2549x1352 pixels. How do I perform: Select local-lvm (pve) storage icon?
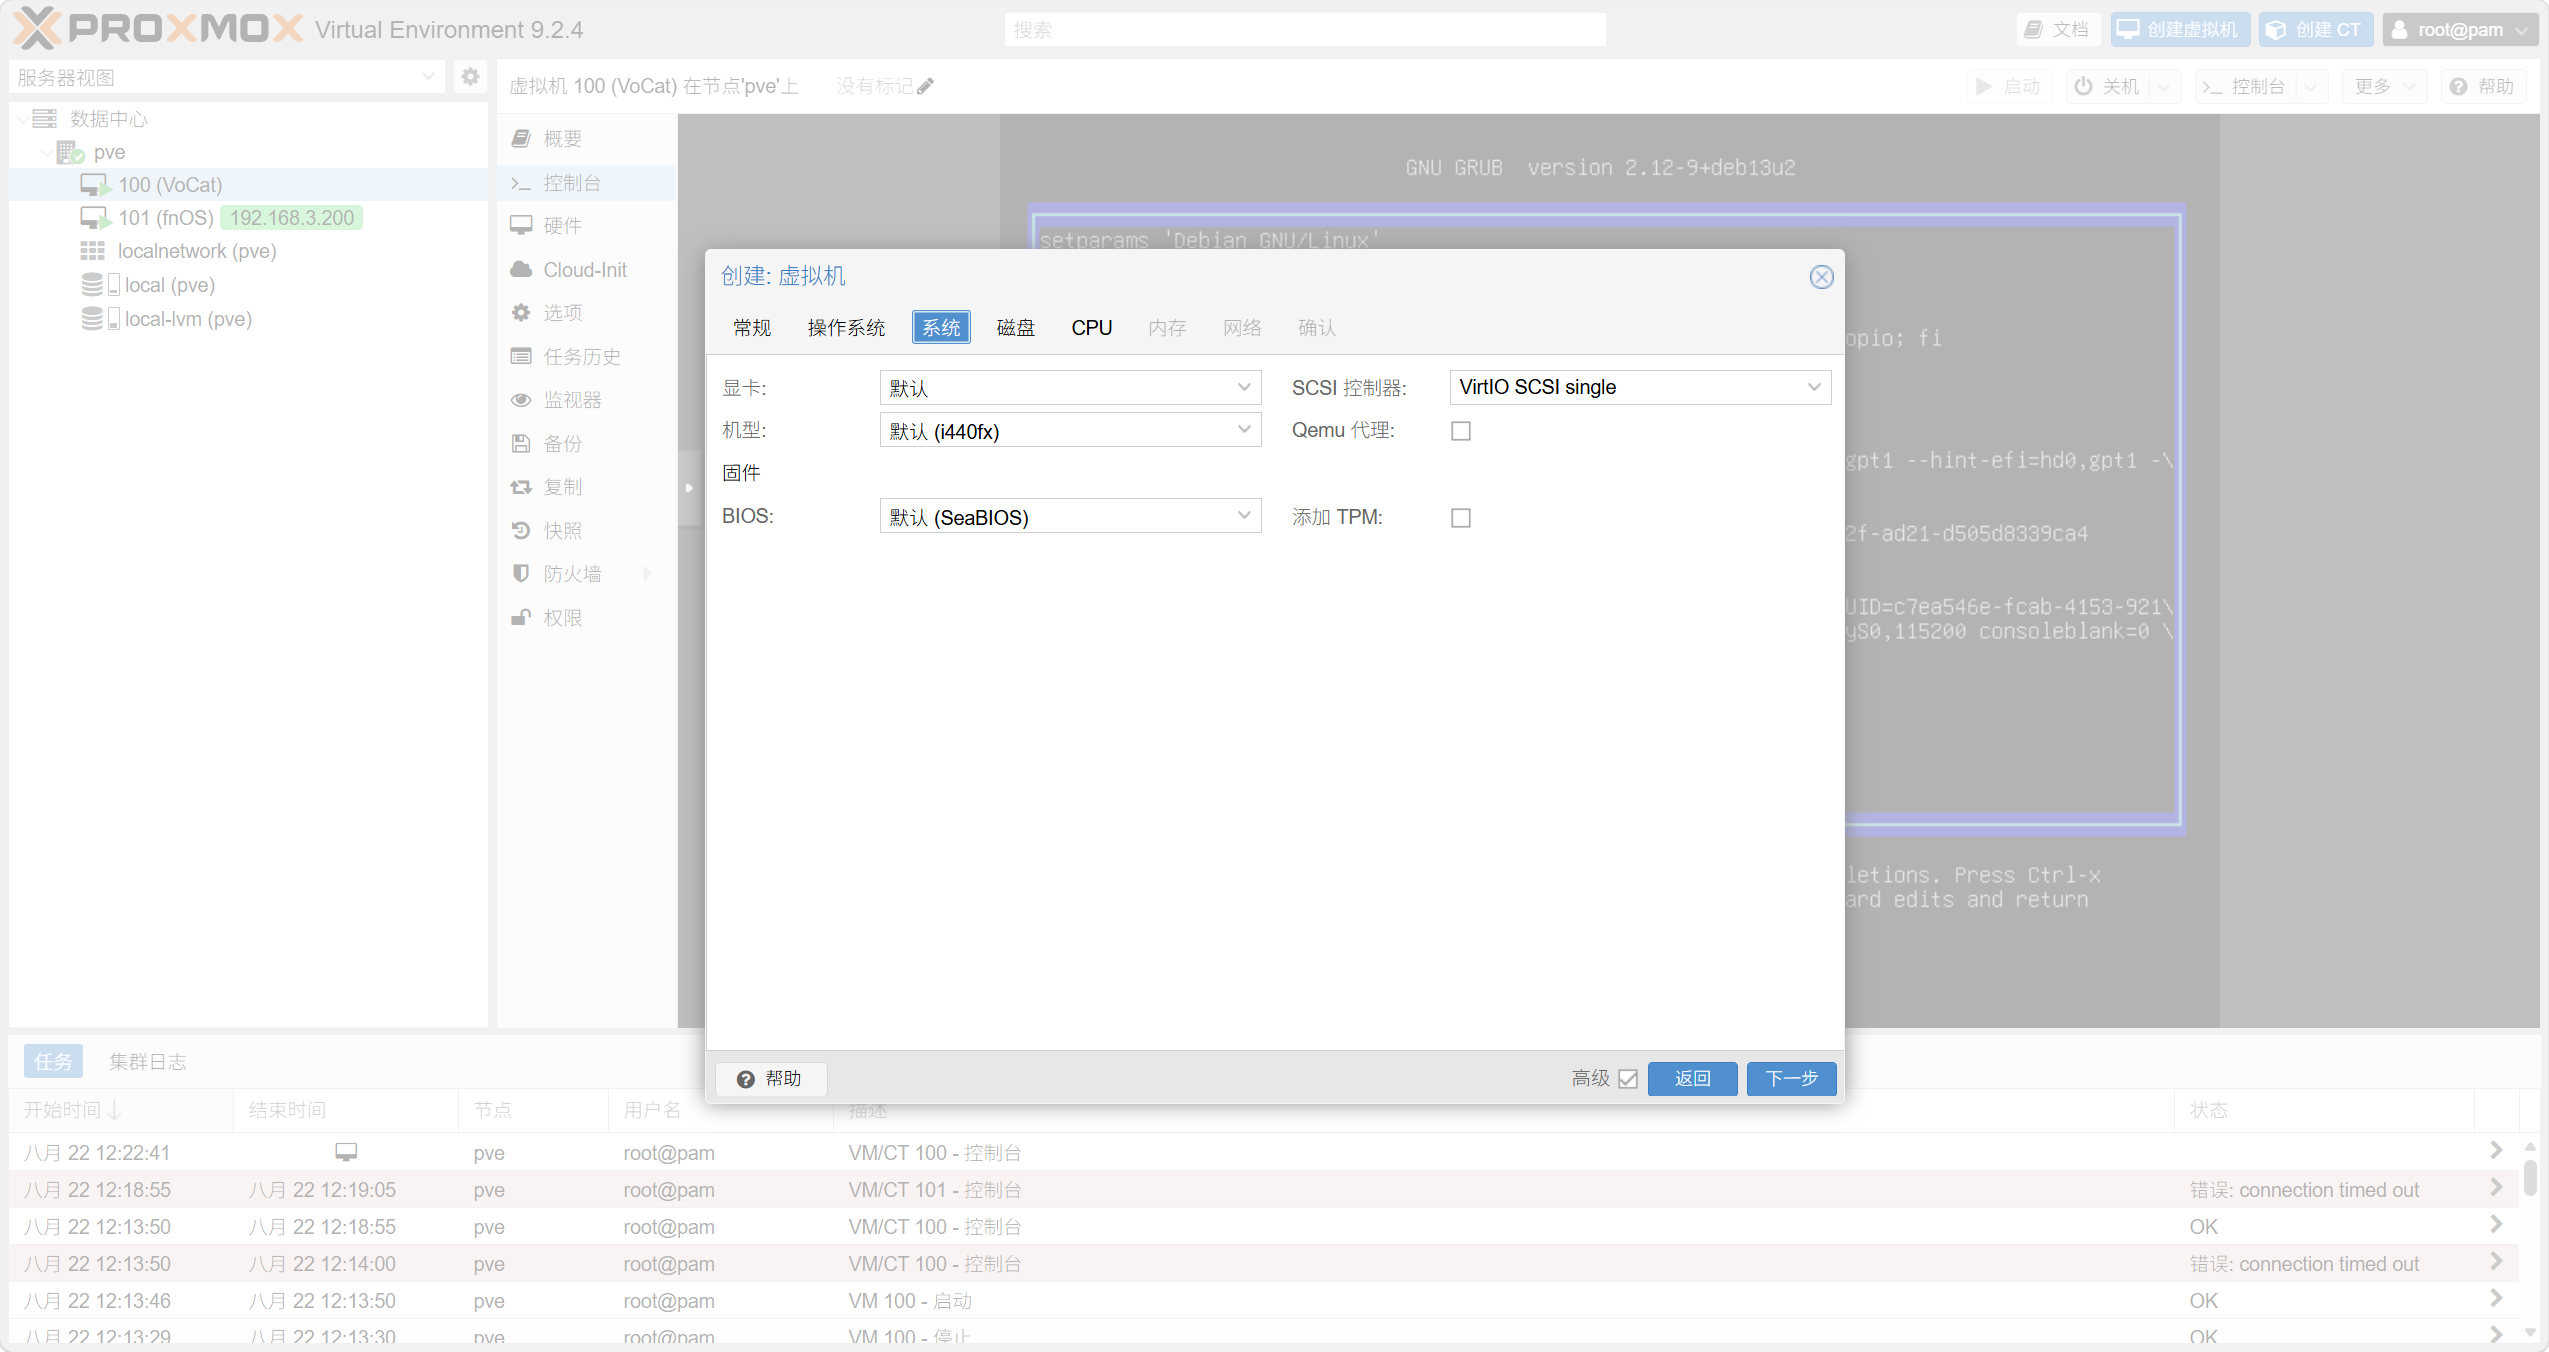(x=100, y=319)
